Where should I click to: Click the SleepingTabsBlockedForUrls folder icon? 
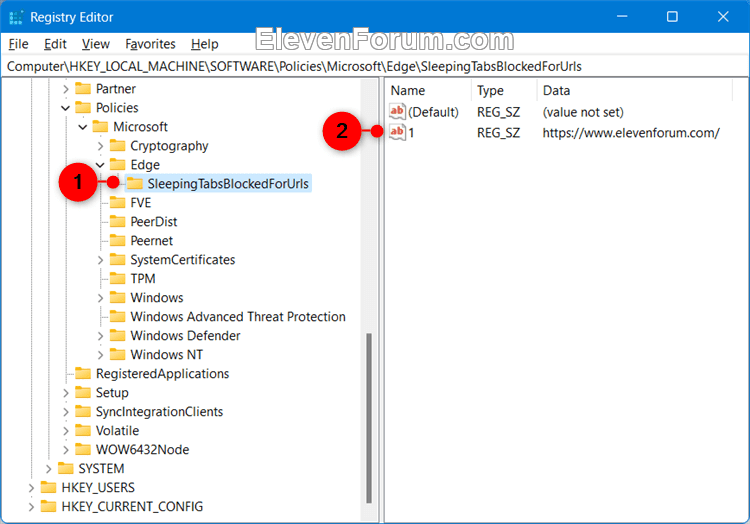click(135, 184)
